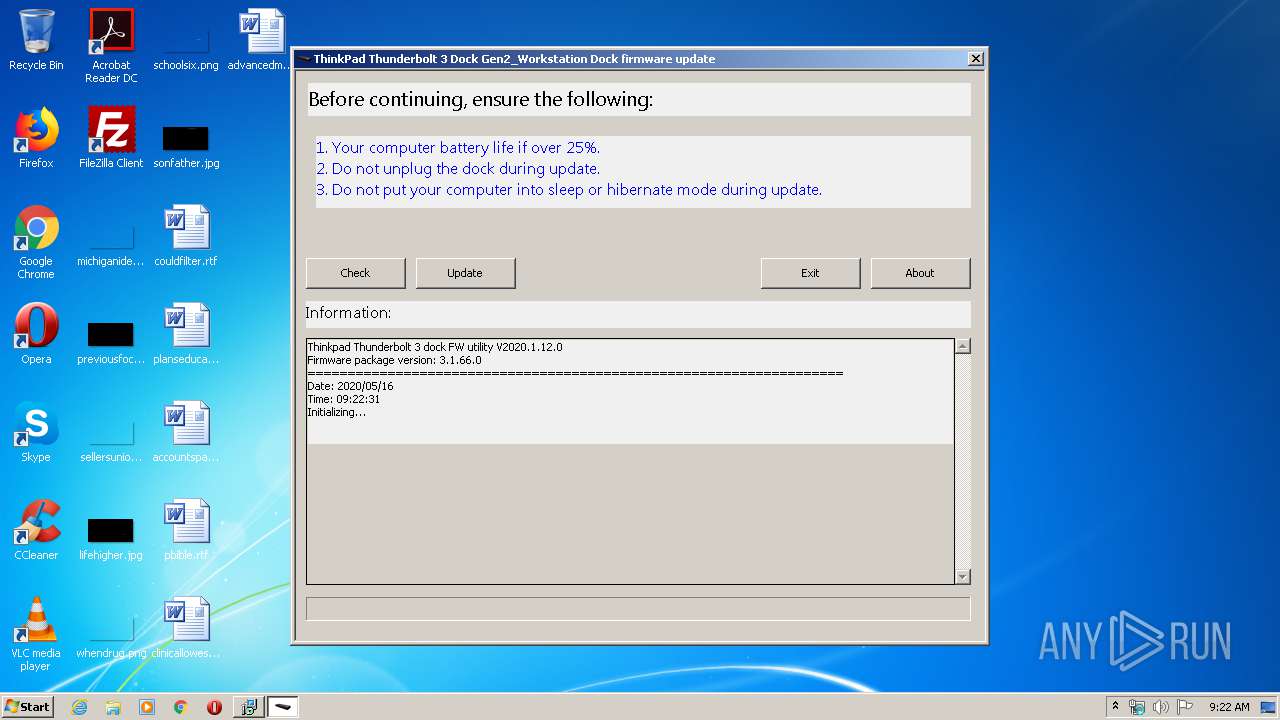Click the window title bar text
The image size is (1280, 720).
(x=514, y=59)
